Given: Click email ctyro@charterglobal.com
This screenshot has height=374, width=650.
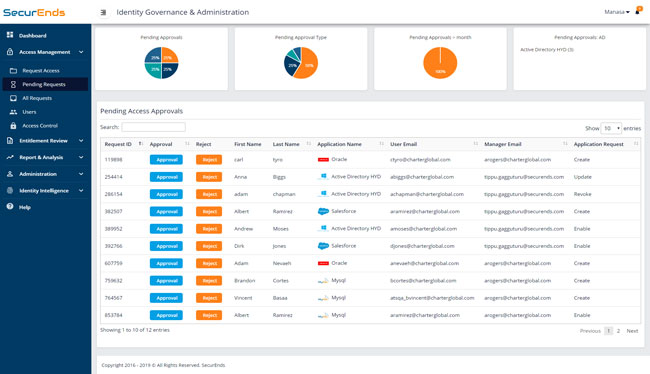Looking at the screenshot, I should [420, 160].
